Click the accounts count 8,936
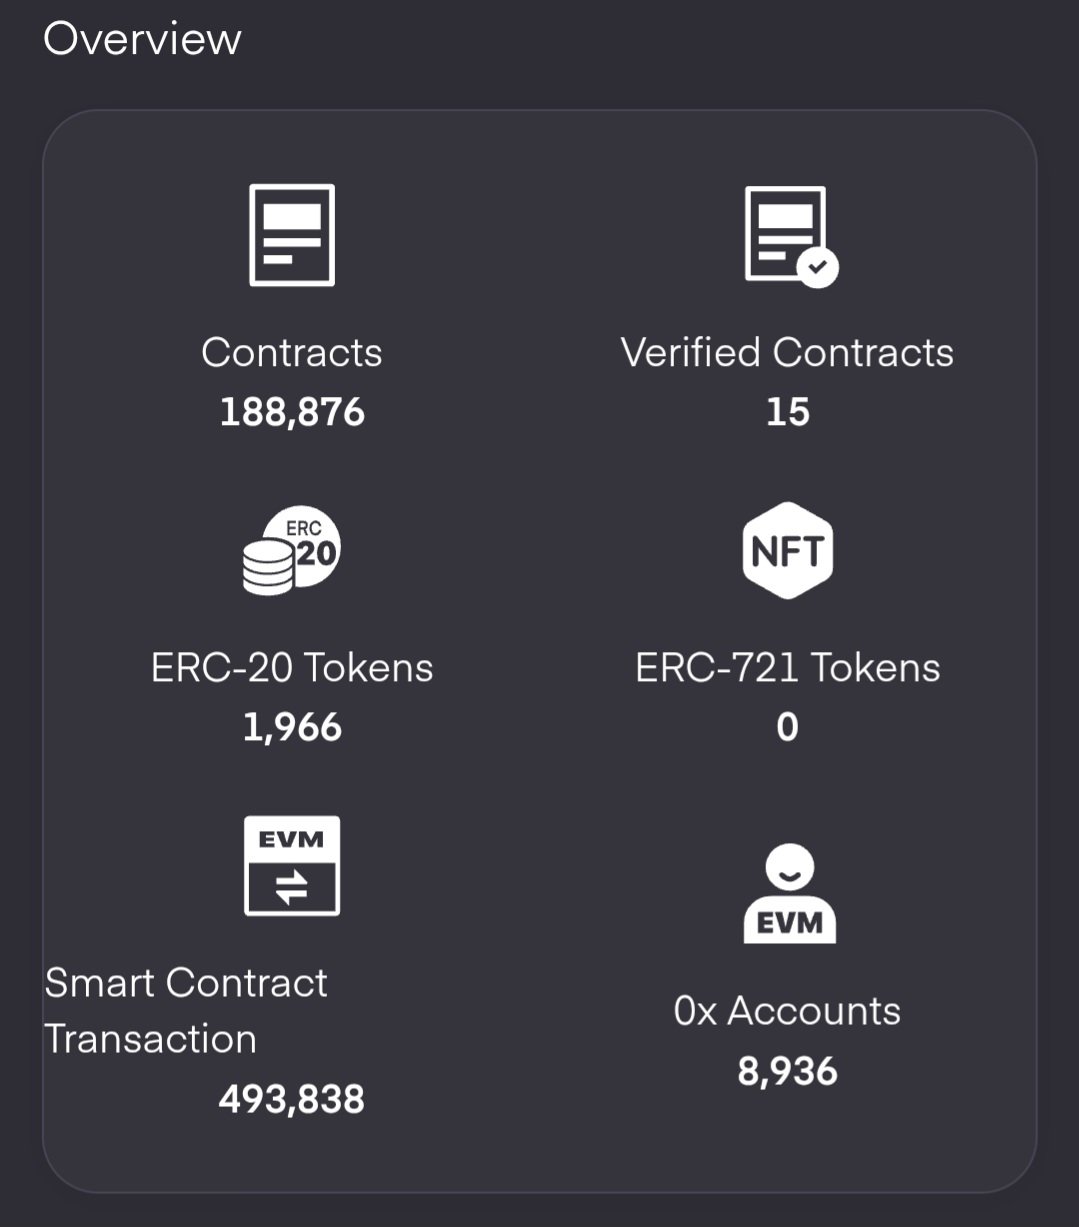The image size is (1079, 1227). 787,1071
